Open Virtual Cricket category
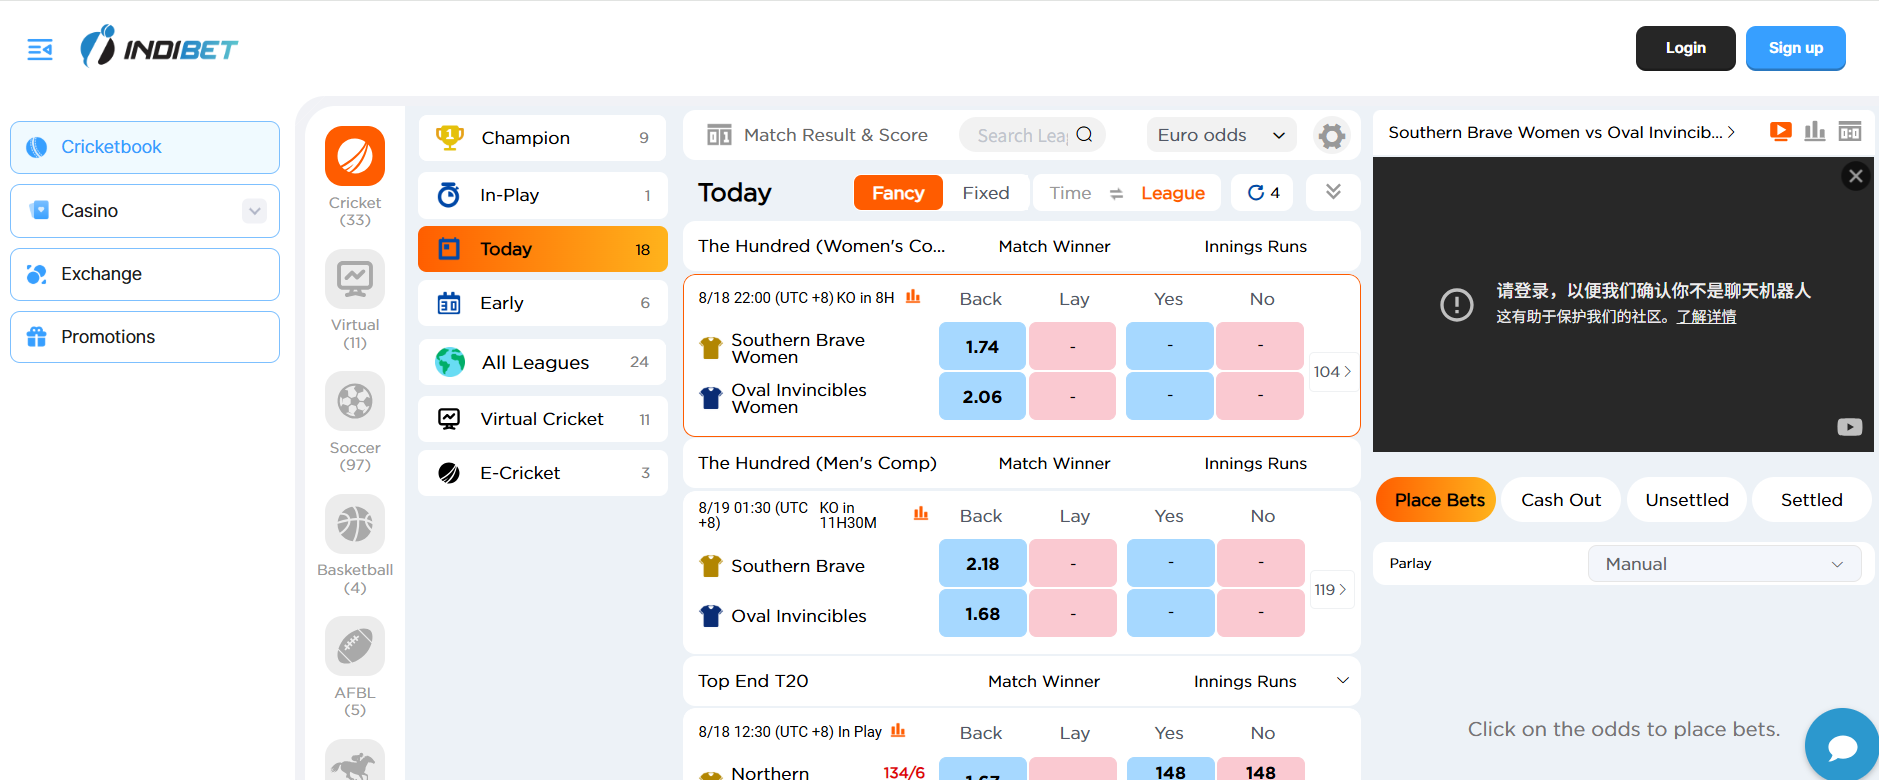Viewport: 1879px width, 780px height. (x=542, y=419)
